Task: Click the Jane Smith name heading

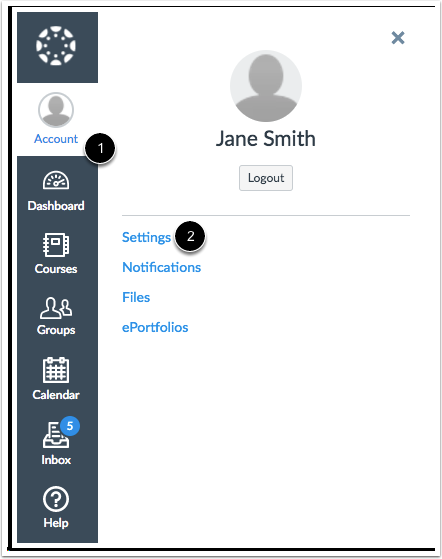Action: (266, 139)
